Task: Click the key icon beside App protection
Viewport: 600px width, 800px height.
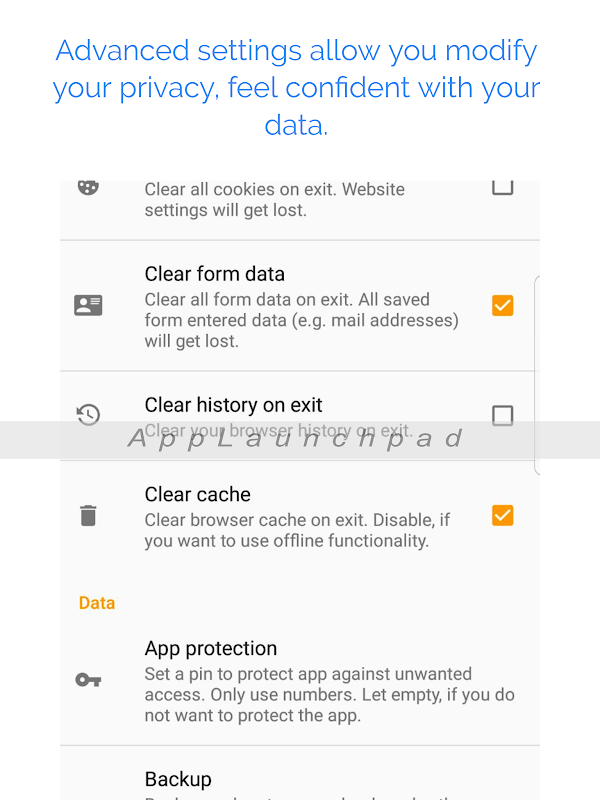Action: point(88,680)
